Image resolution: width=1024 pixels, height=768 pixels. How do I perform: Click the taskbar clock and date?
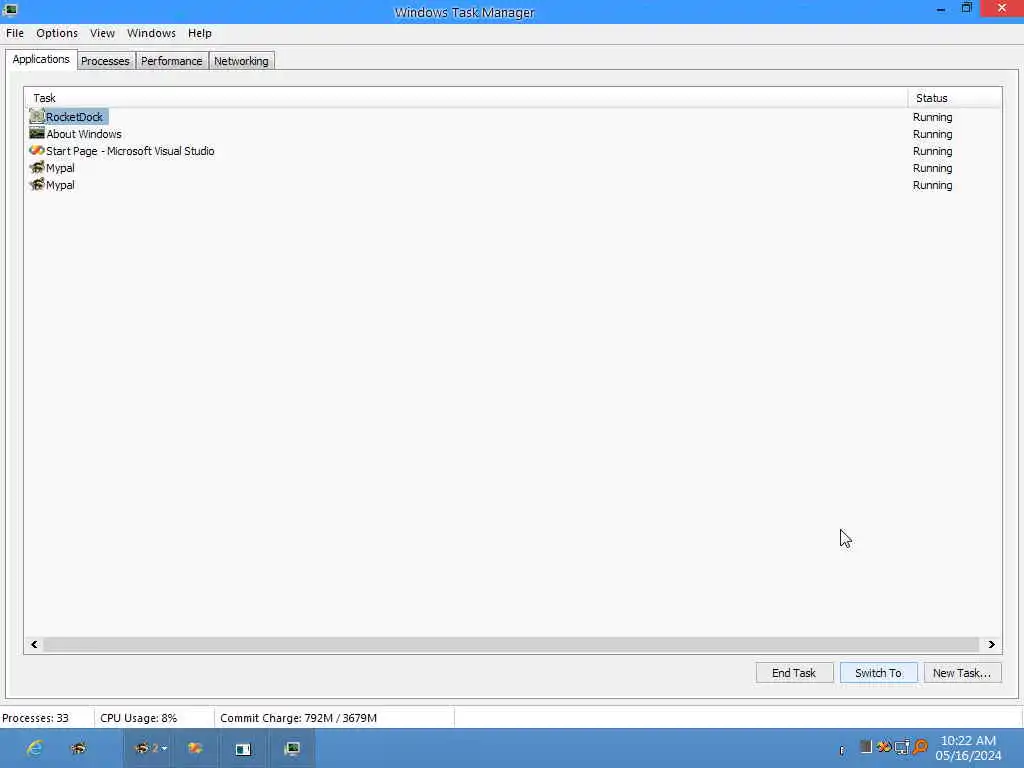968,748
